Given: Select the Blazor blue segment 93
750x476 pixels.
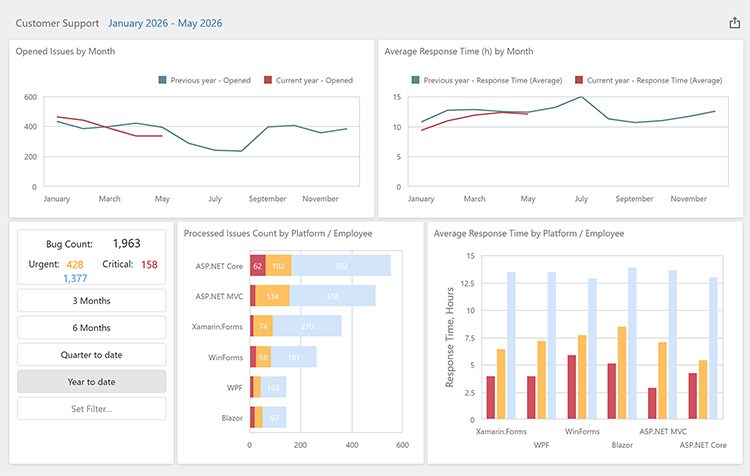Looking at the screenshot, I should (x=274, y=418).
